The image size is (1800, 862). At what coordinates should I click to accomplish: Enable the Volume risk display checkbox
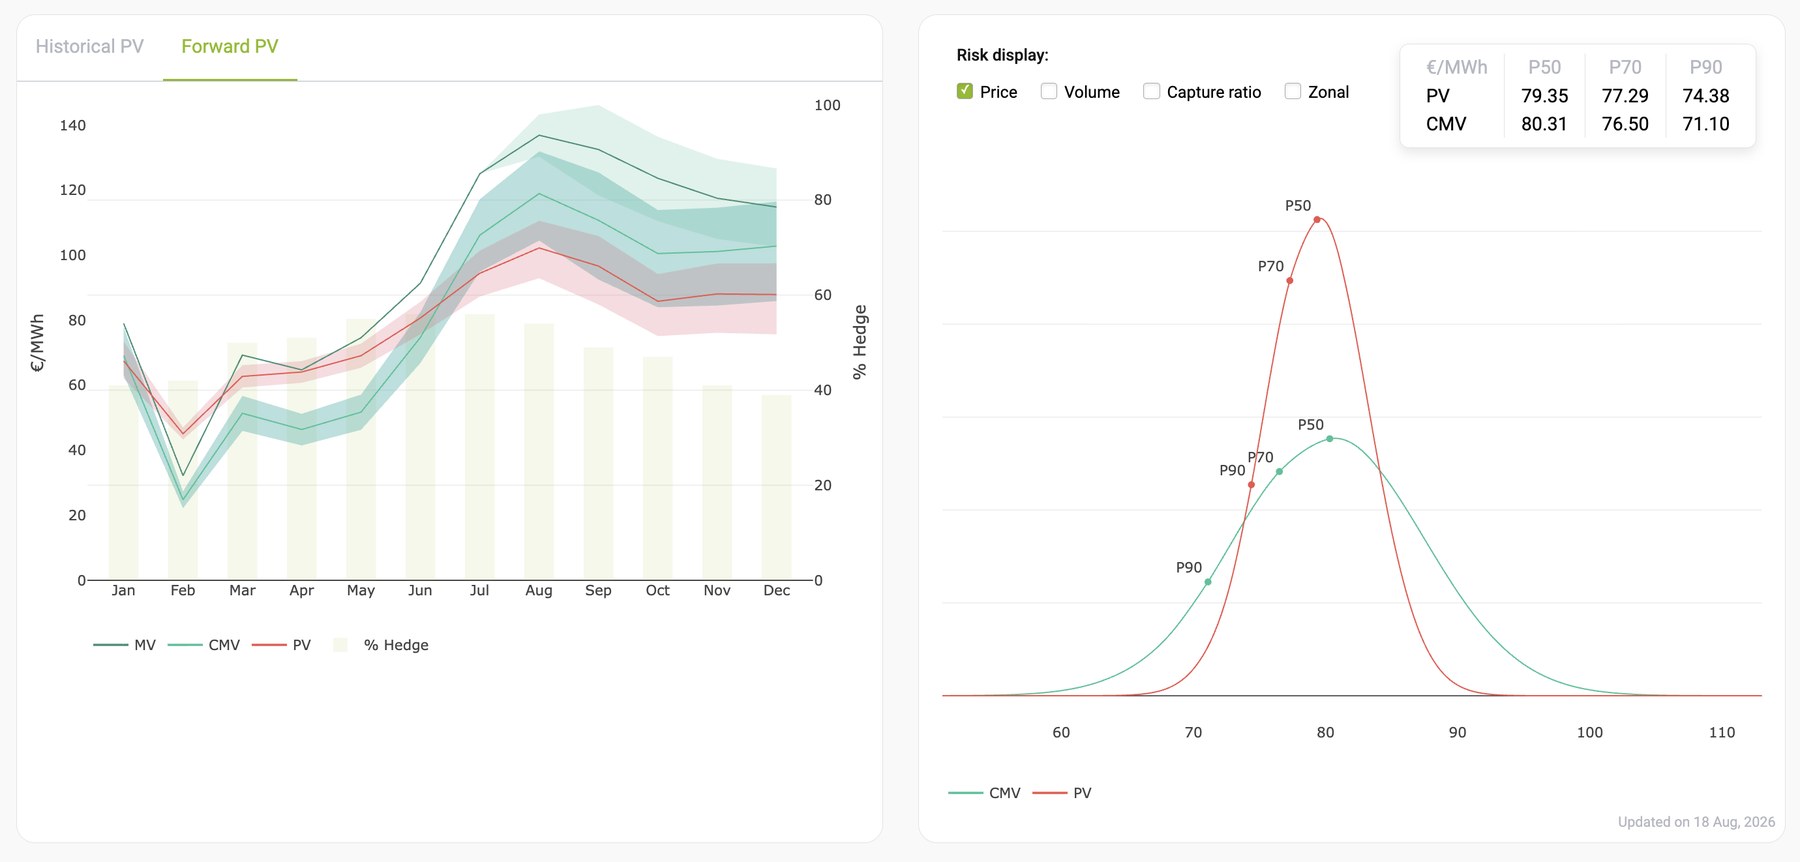point(1049,91)
